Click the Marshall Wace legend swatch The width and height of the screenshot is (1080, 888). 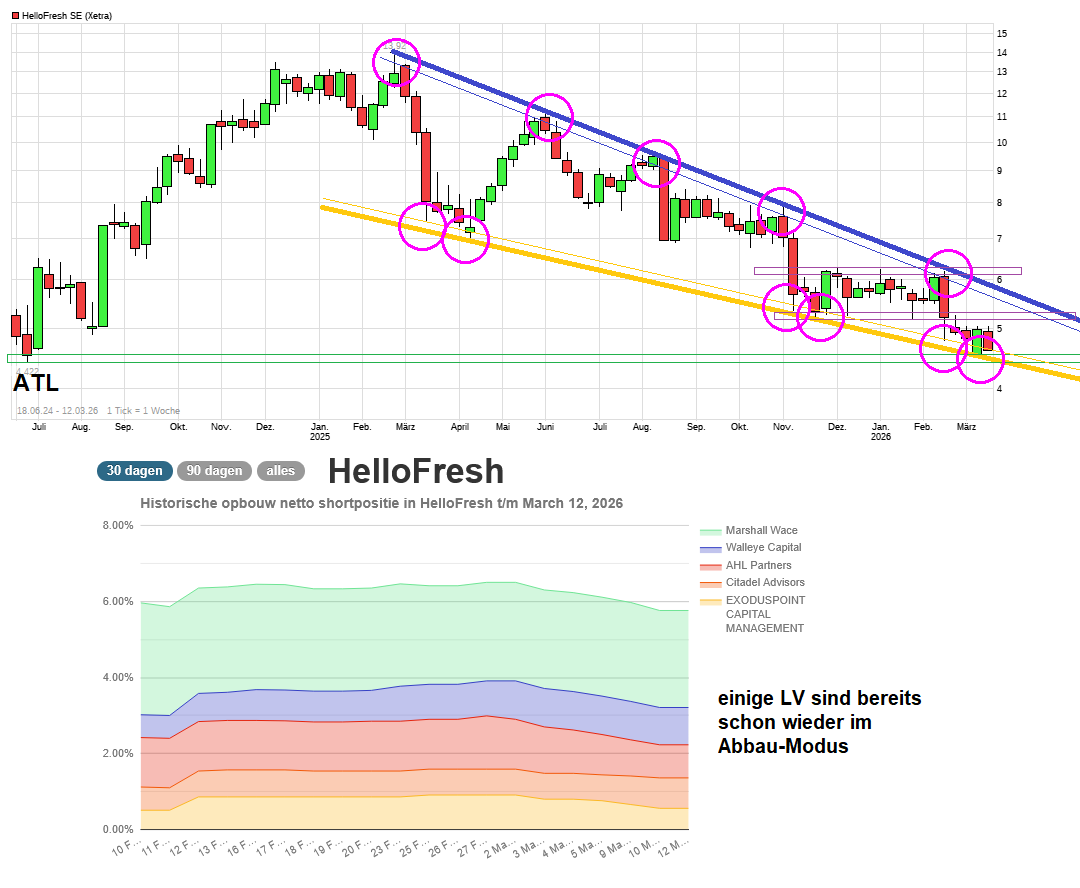(710, 532)
